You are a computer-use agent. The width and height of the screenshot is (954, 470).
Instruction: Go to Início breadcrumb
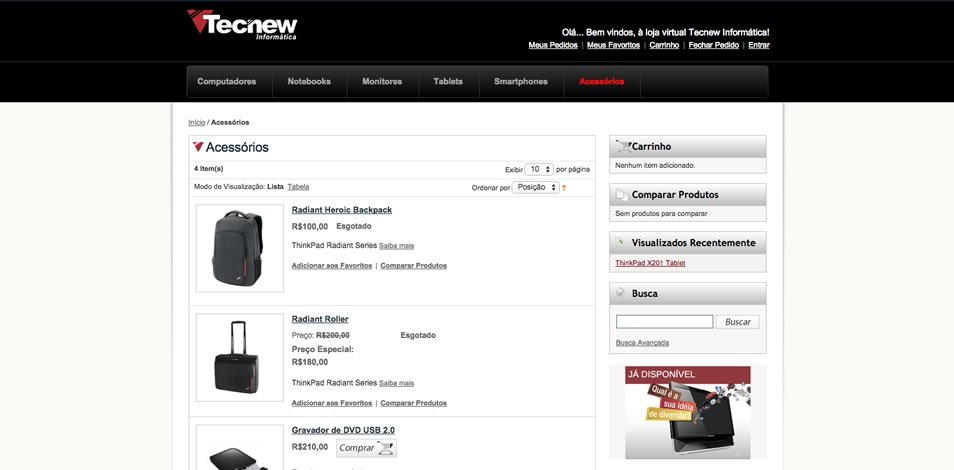[197, 122]
